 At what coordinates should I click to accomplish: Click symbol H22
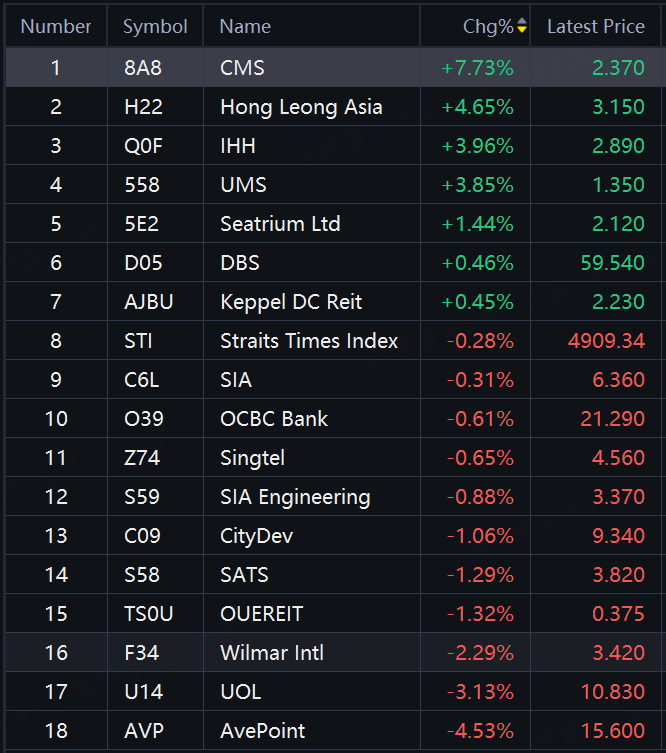[x=143, y=107]
